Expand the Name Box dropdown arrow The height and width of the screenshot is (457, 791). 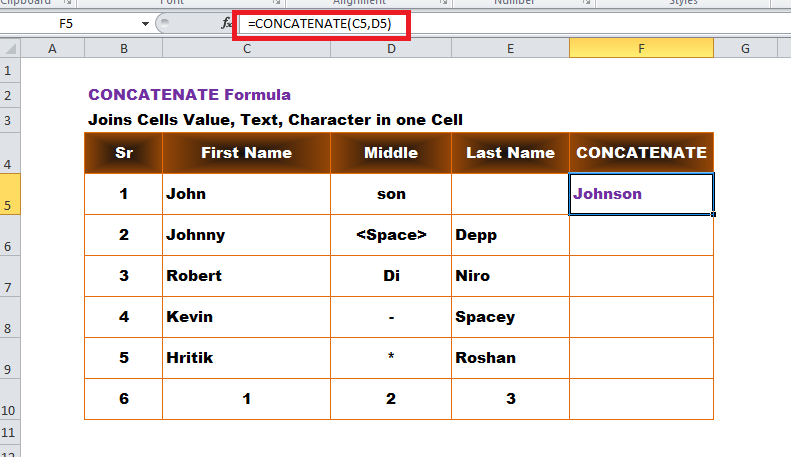click(x=145, y=24)
